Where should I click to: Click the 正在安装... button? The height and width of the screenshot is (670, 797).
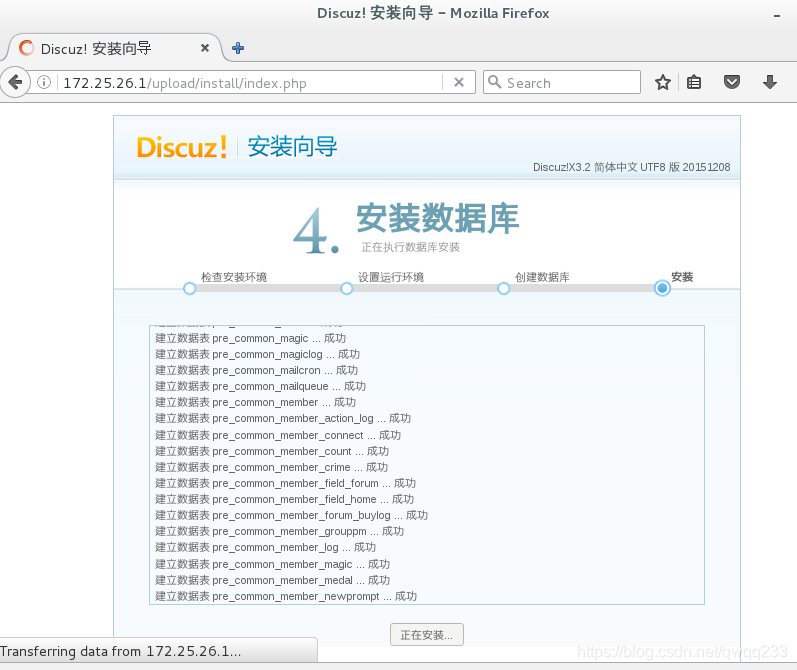[426, 635]
